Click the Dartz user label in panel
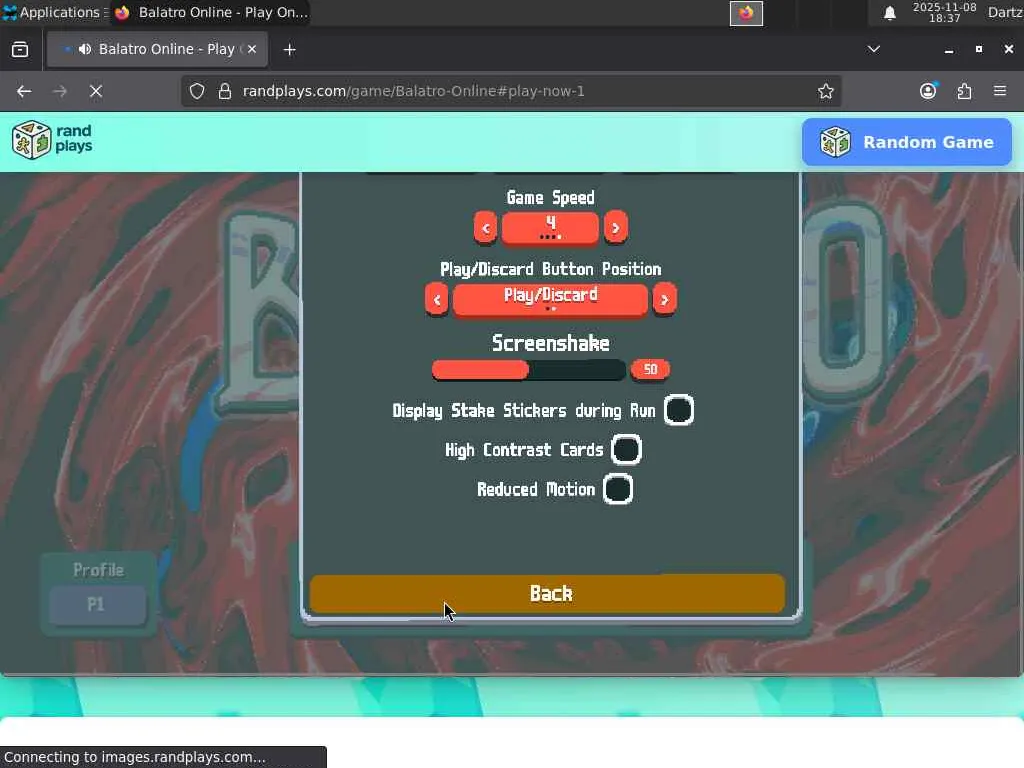Viewport: 1024px width, 768px height. [x=1004, y=12]
